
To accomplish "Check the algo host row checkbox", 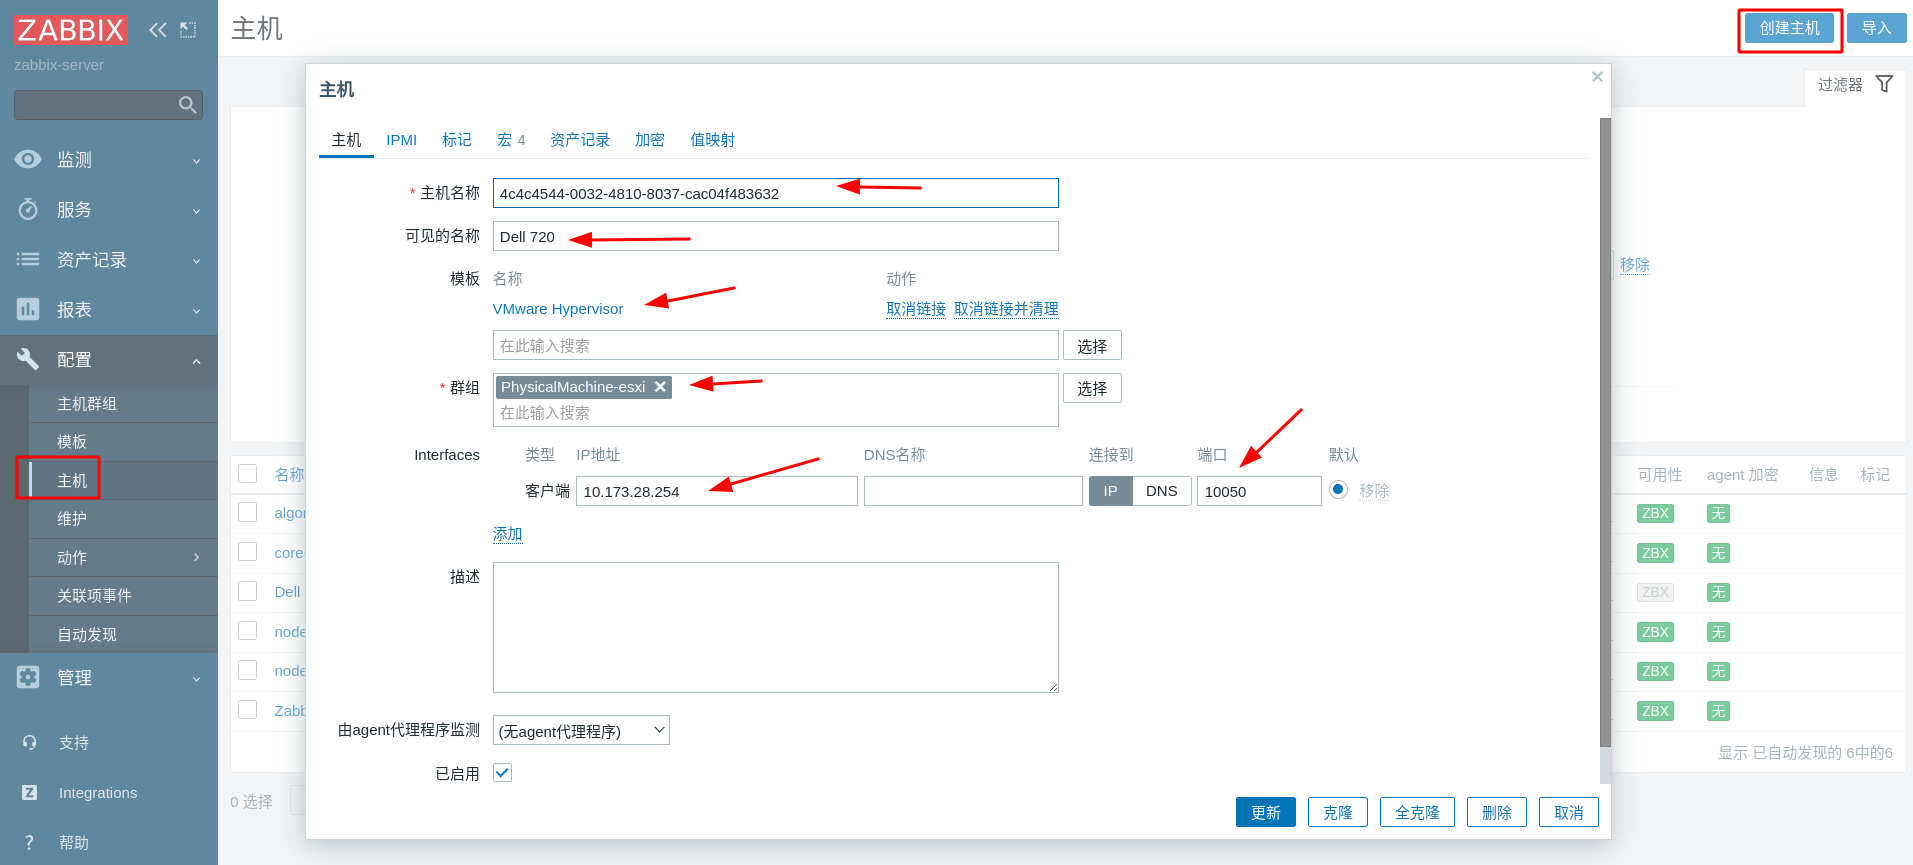I will pyautogui.click(x=248, y=512).
